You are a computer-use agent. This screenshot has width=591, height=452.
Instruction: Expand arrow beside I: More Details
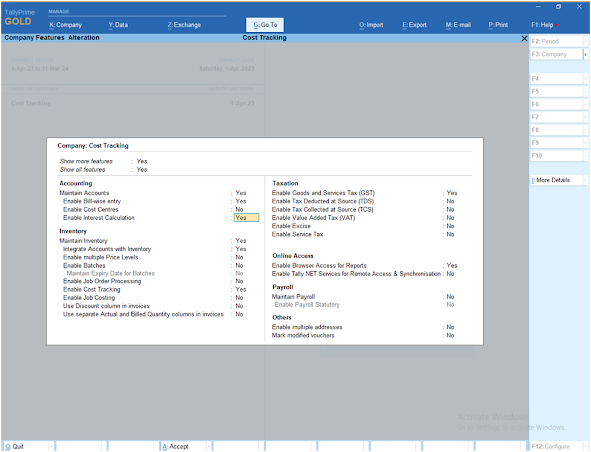coord(586,180)
